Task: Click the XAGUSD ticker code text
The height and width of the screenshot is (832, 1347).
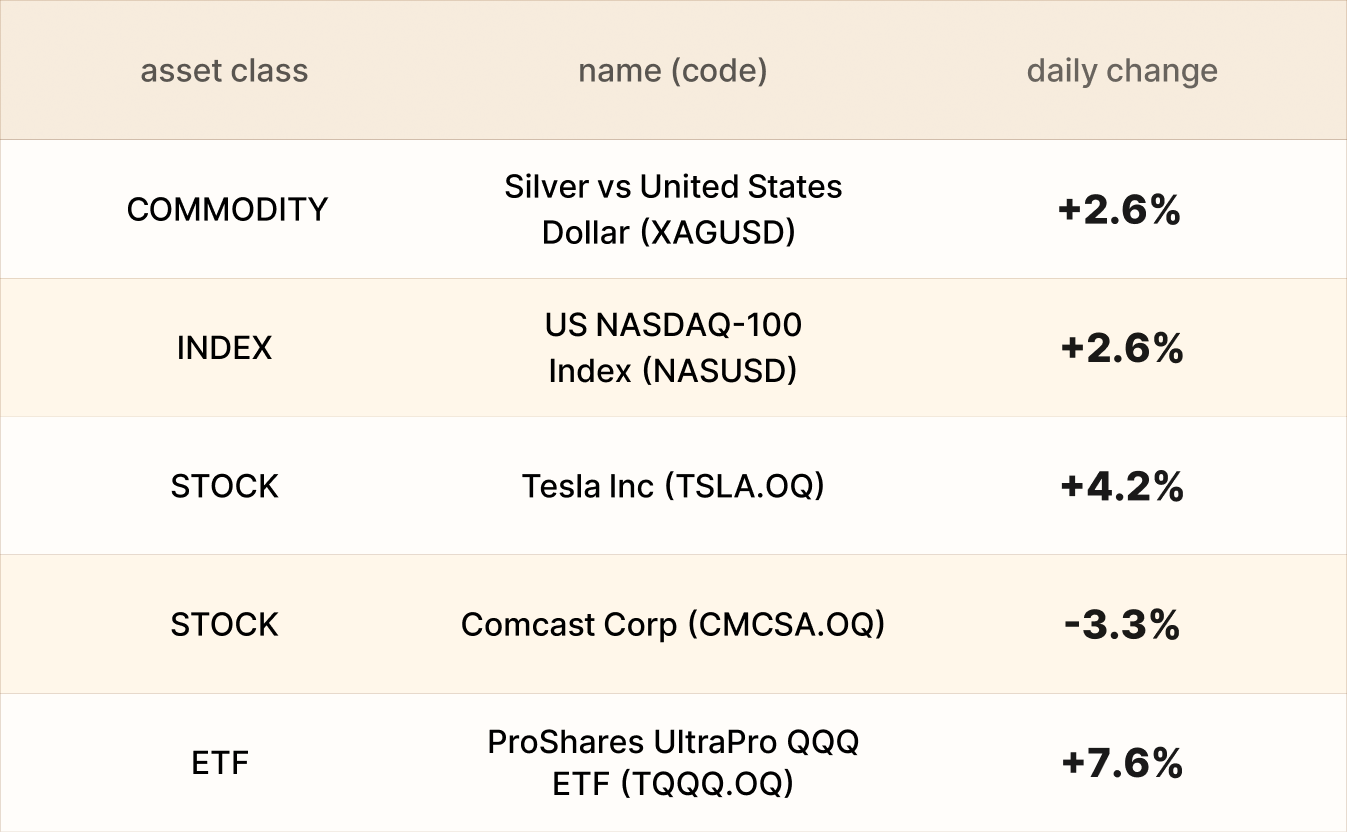Action: [x=719, y=232]
